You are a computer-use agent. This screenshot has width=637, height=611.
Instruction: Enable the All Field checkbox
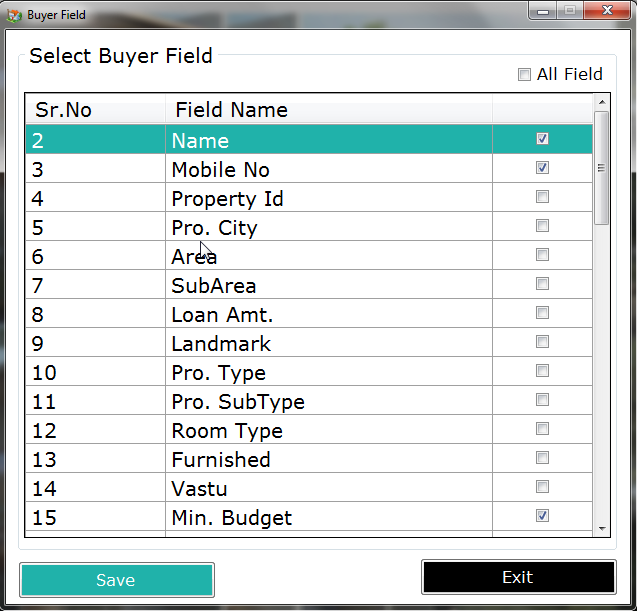coord(524,74)
